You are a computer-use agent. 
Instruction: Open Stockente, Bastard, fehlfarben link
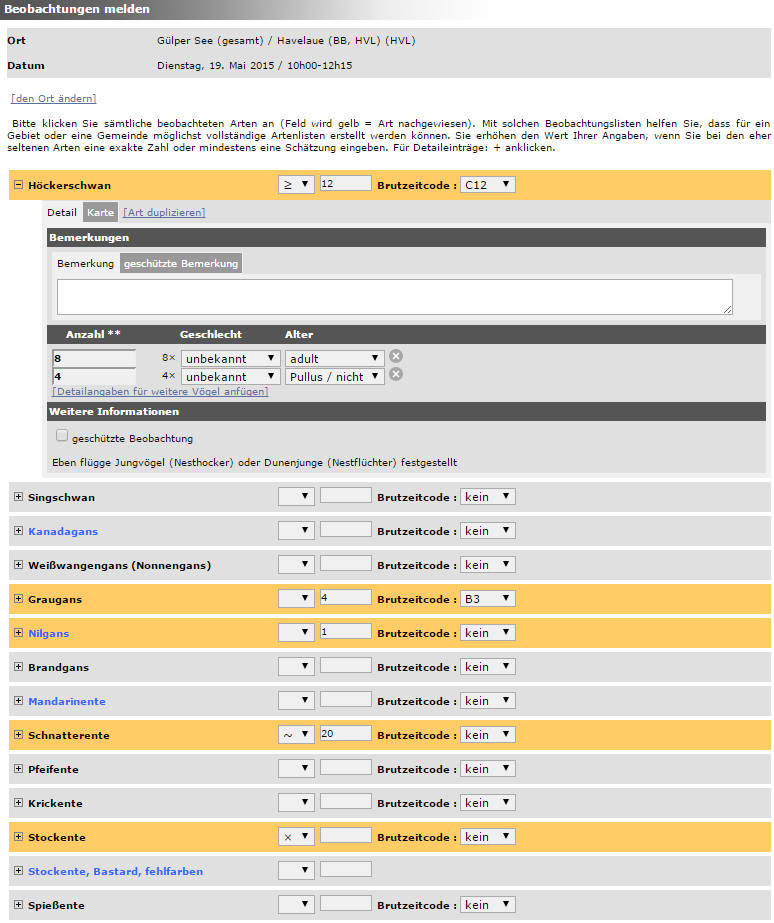coord(115,871)
